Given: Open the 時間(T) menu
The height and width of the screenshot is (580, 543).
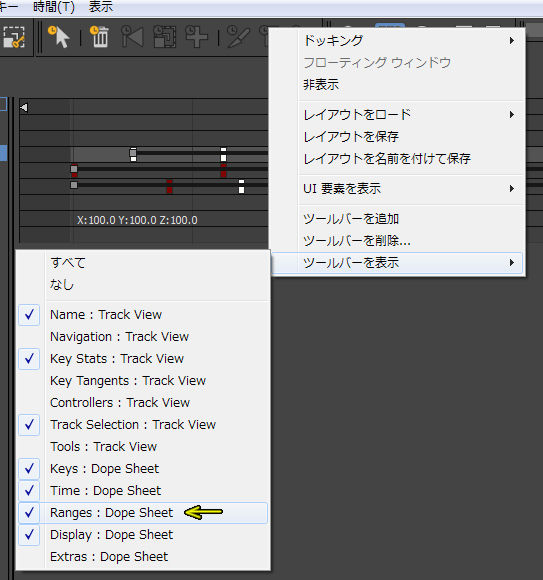Looking at the screenshot, I should pos(54,7).
